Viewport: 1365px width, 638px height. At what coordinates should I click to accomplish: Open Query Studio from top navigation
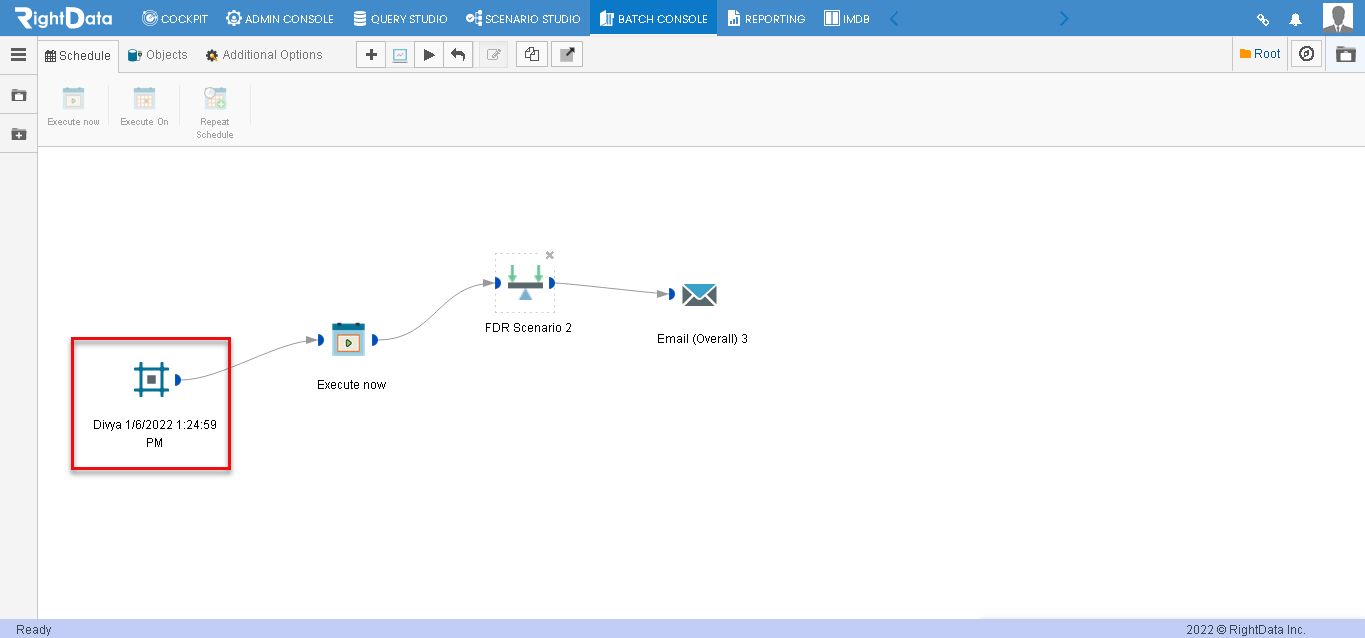[x=400, y=19]
